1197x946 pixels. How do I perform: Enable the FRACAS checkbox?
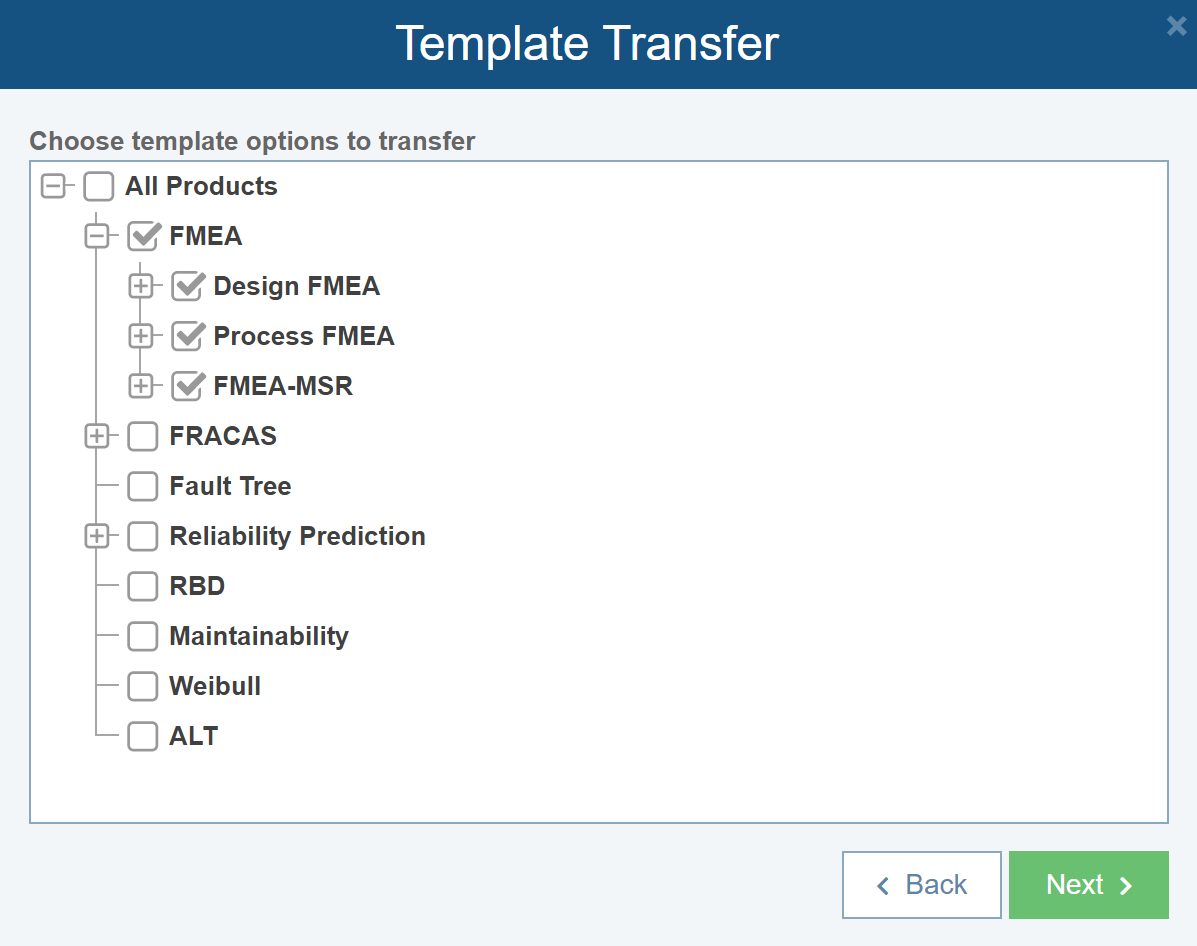[x=143, y=436]
